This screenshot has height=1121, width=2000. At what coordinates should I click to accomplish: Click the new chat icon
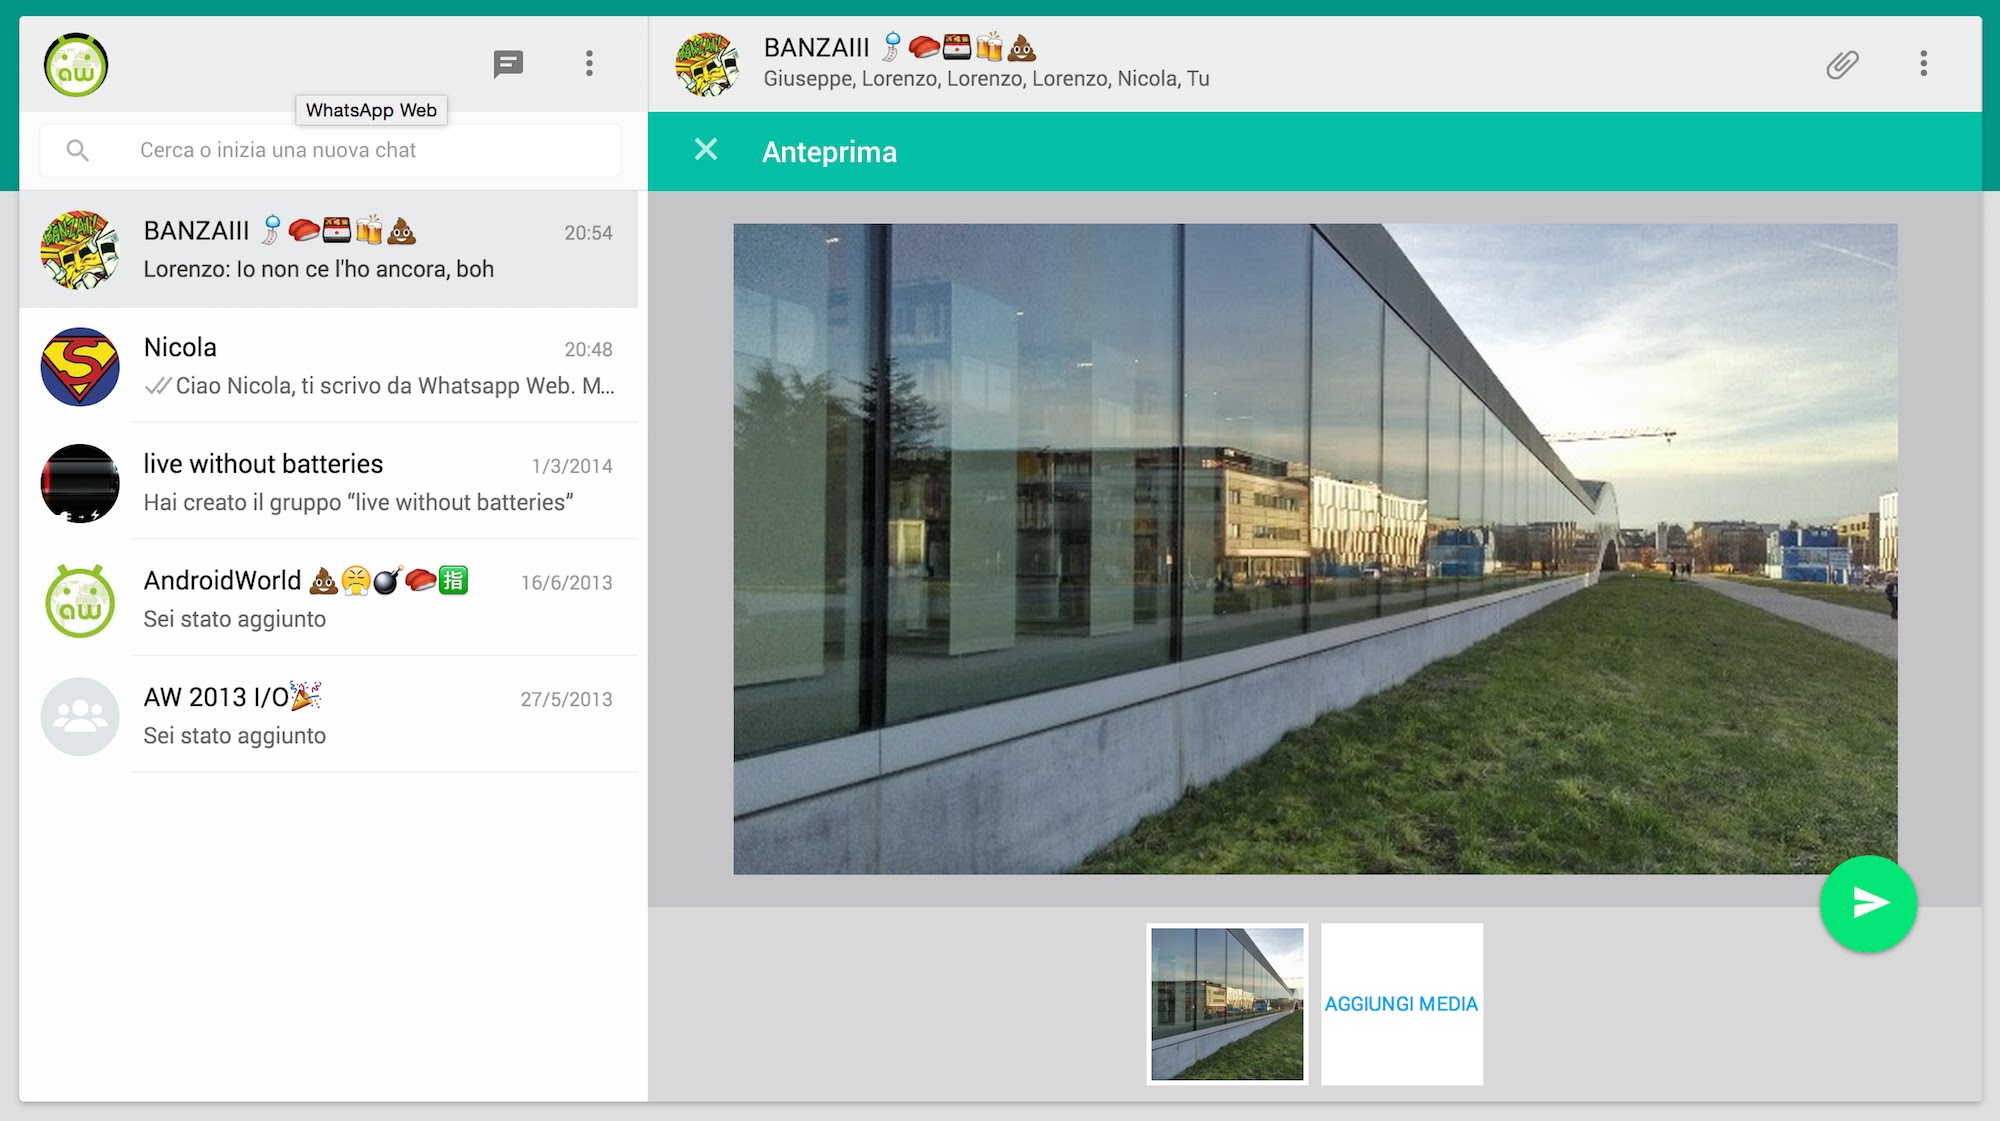pyautogui.click(x=508, y=65)
